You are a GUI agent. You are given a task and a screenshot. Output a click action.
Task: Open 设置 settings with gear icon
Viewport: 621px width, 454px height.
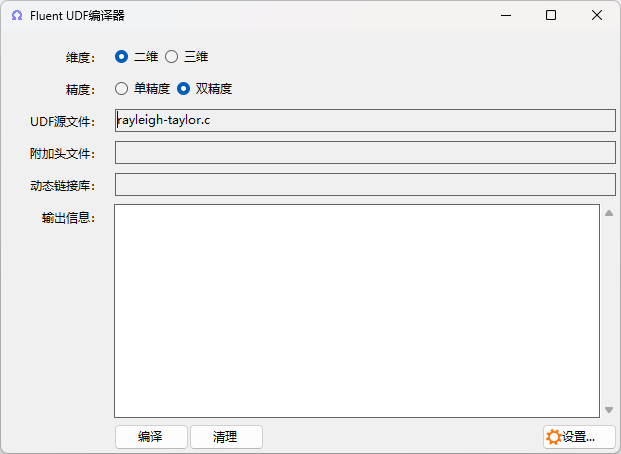[x=579, y=437]
